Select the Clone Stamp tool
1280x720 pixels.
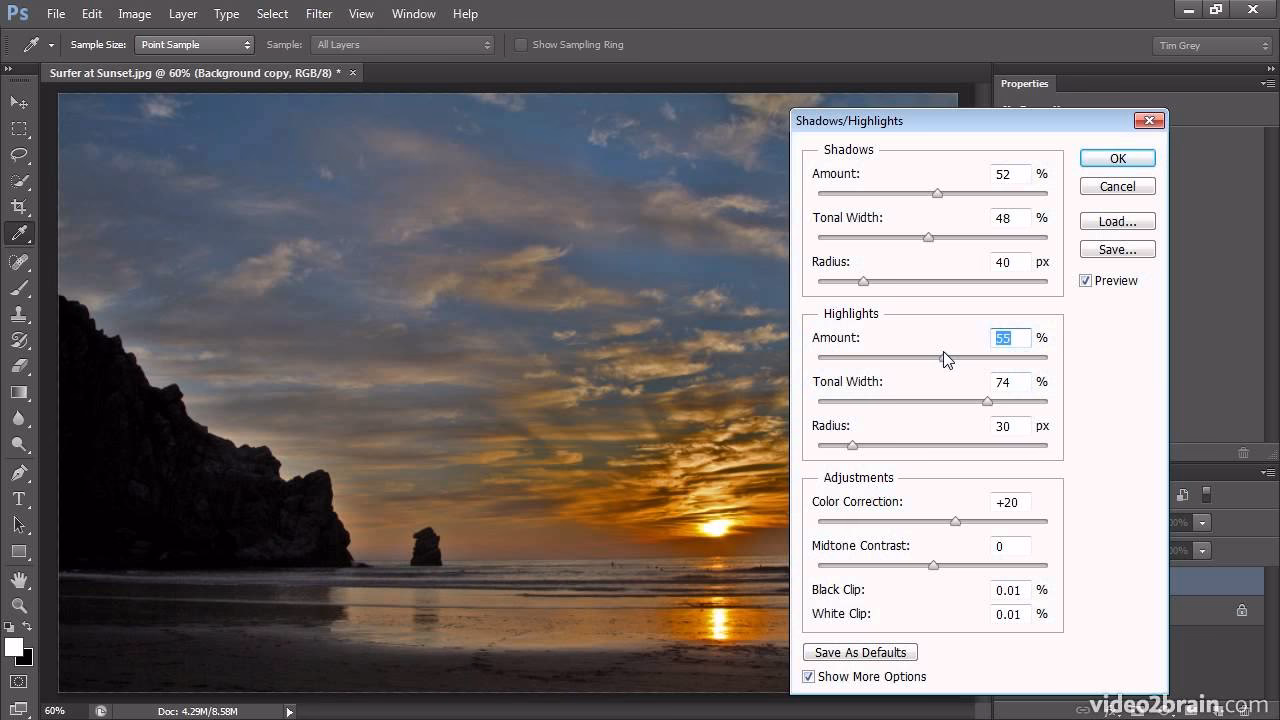pos(20,312)
